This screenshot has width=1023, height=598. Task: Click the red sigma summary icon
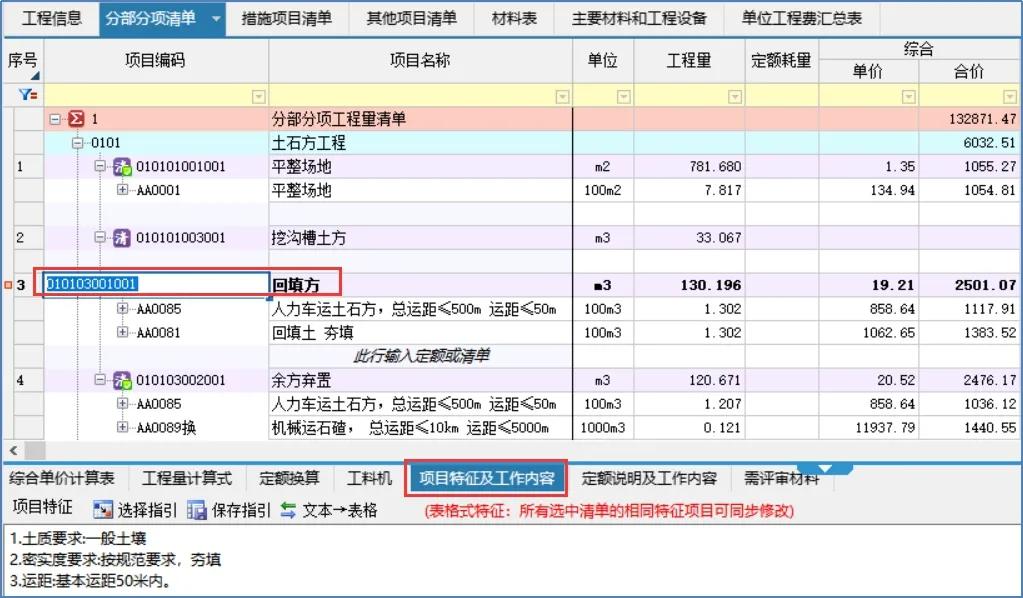pyautogui.click(x=76, y=119)
